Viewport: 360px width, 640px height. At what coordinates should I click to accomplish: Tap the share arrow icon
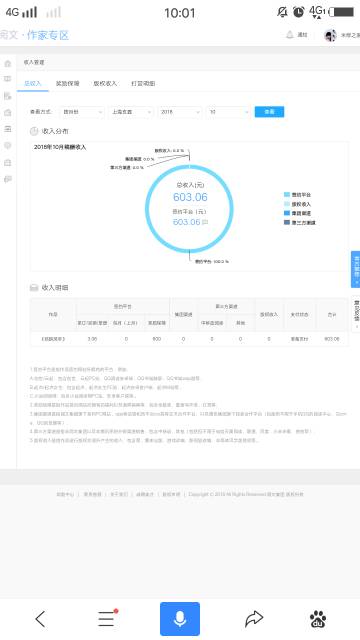click(254, 619)
